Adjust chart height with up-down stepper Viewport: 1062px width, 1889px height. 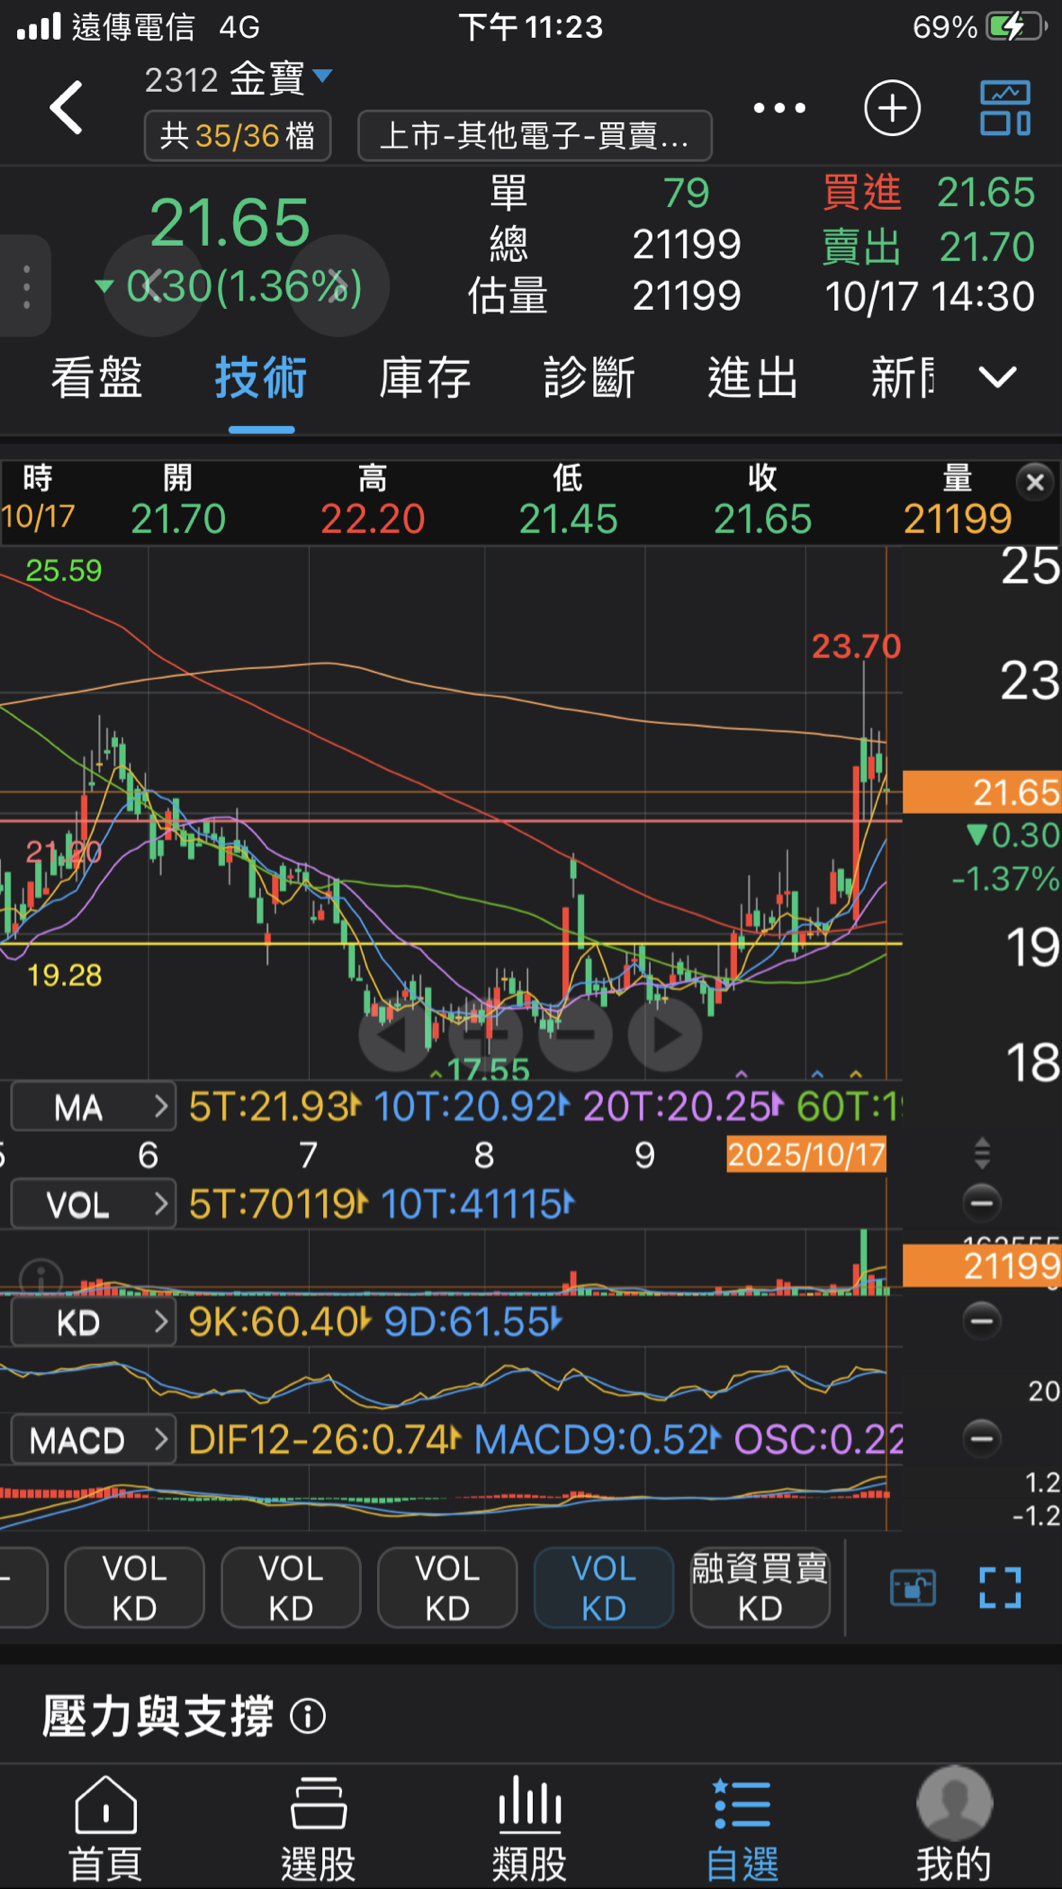tap(982, 1153)
